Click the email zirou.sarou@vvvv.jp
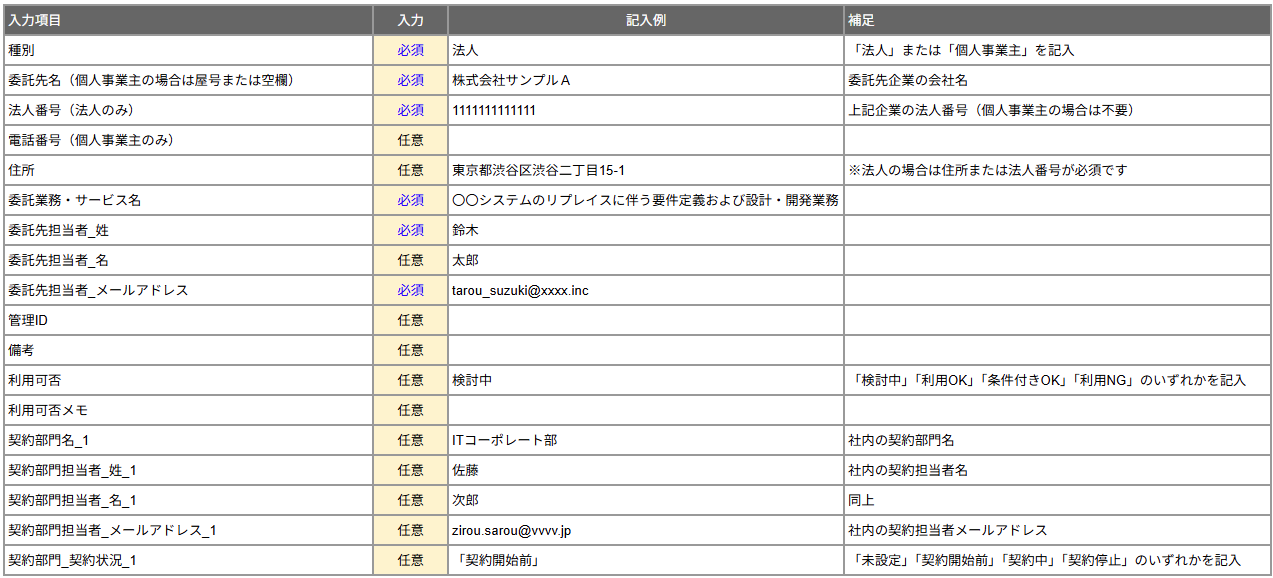 point(511,530)
